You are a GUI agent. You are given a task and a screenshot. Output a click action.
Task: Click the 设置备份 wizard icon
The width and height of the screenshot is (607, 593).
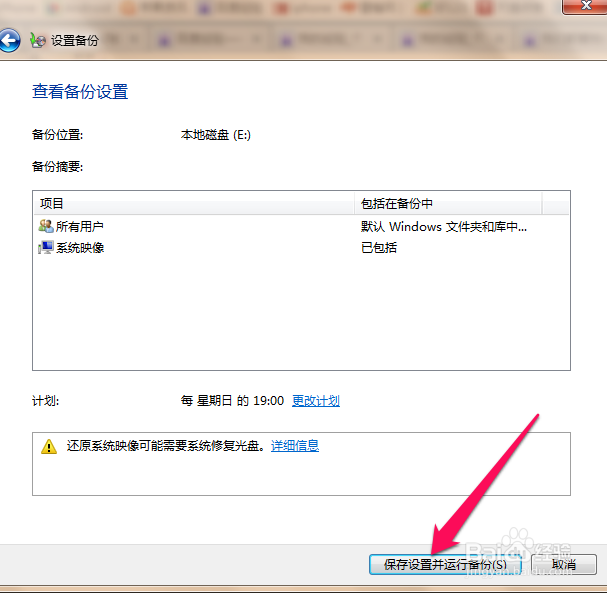[x=38, y=40]
